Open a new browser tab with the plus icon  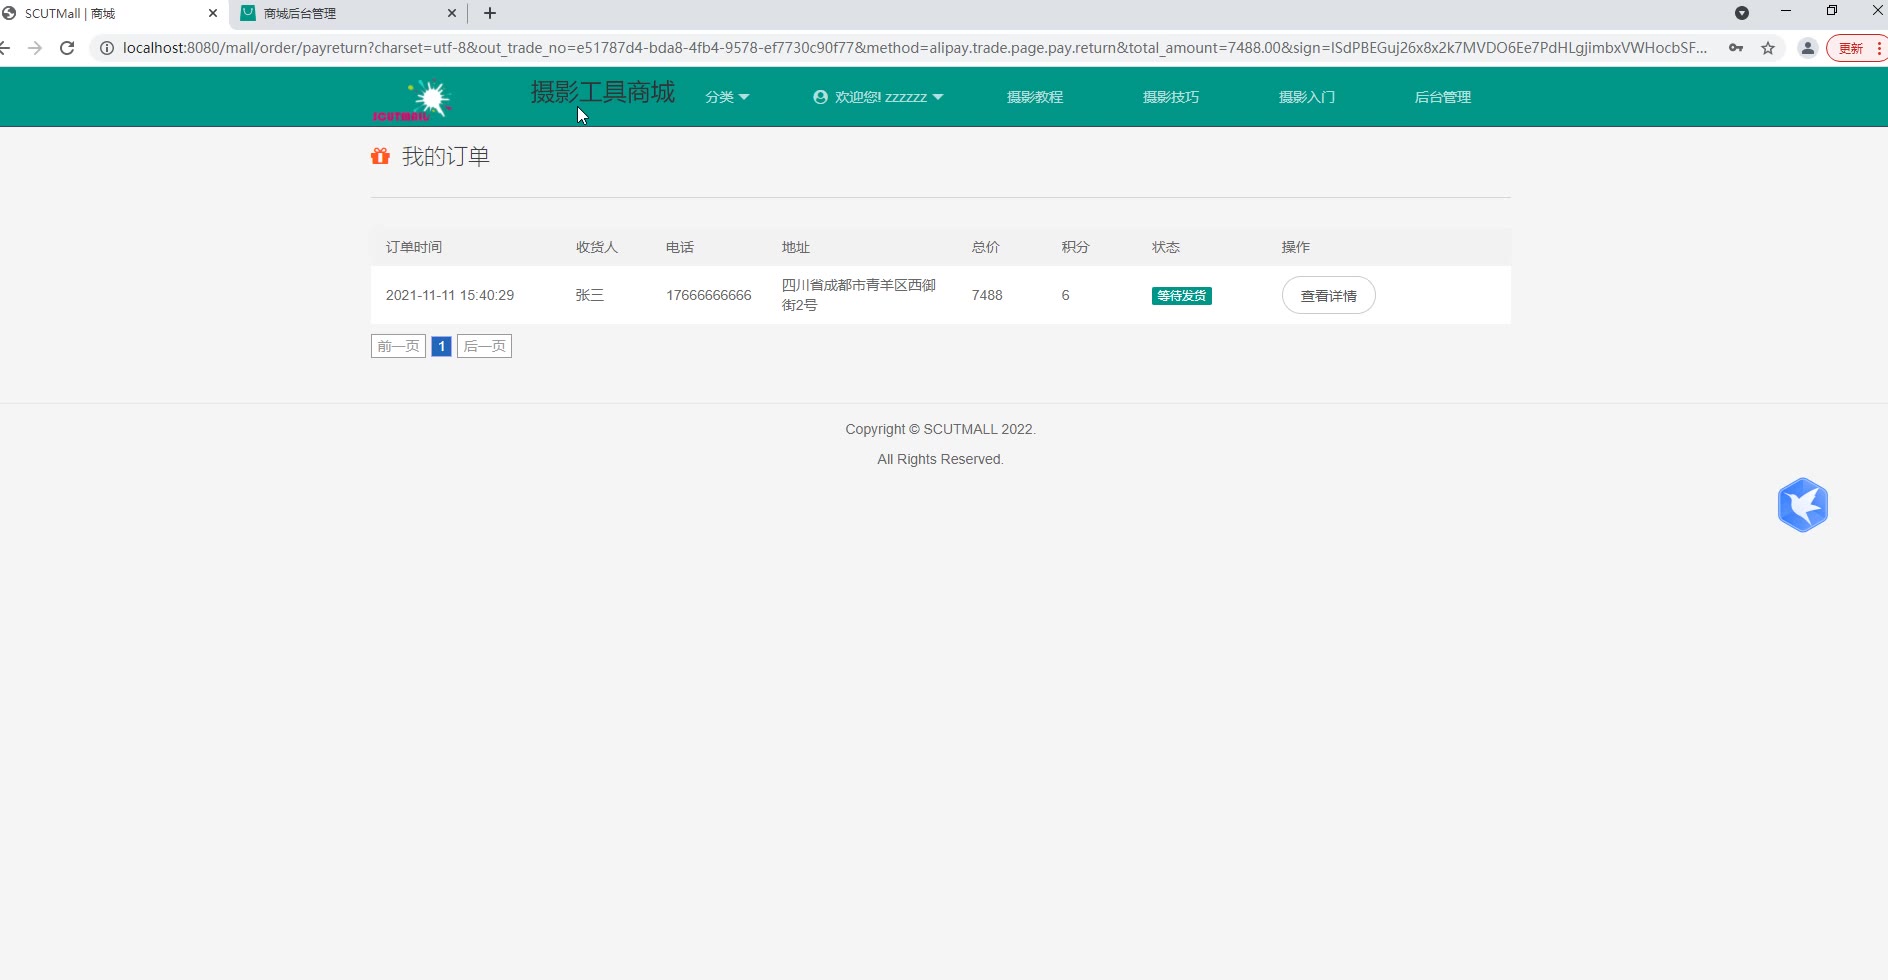tap(490, 13)
